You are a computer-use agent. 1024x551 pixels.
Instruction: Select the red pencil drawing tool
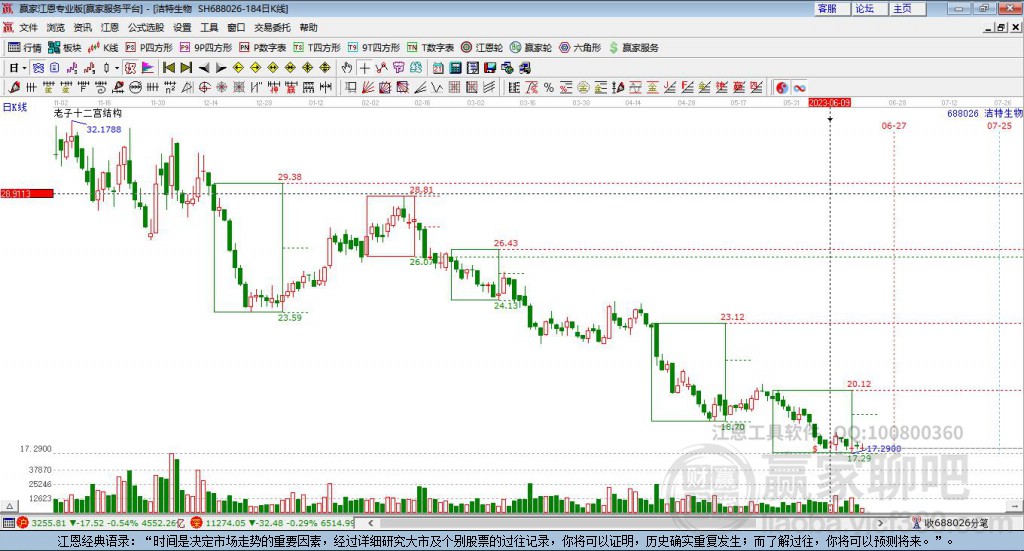[x=14, y=87]
